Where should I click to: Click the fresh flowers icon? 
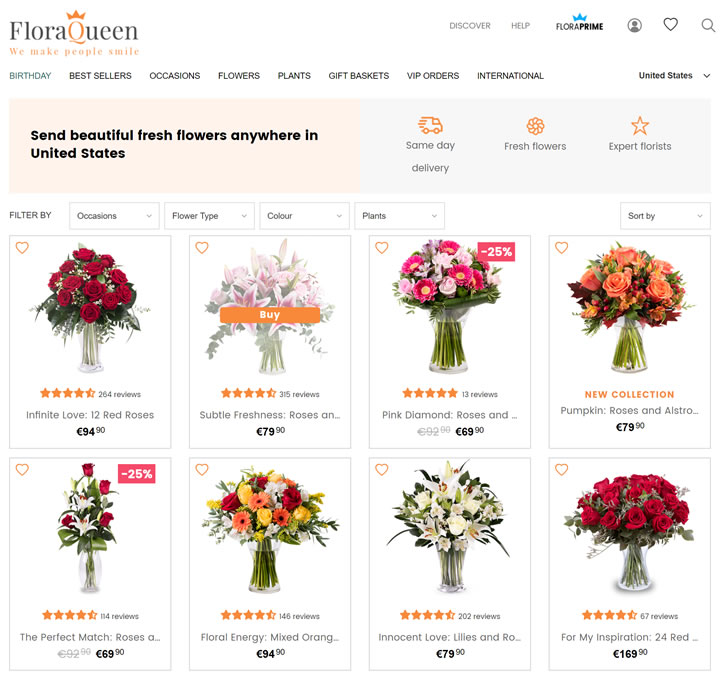[535, 126]
